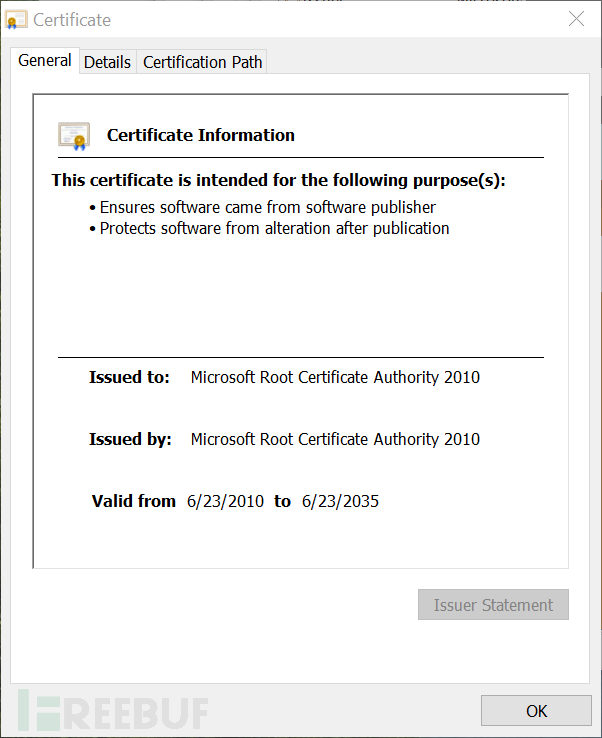Click the Issued by value Microsoft Root Certificate Authority 2010
Image resolution: width=602 pixels, height=738 pixels.
(335, 439)
